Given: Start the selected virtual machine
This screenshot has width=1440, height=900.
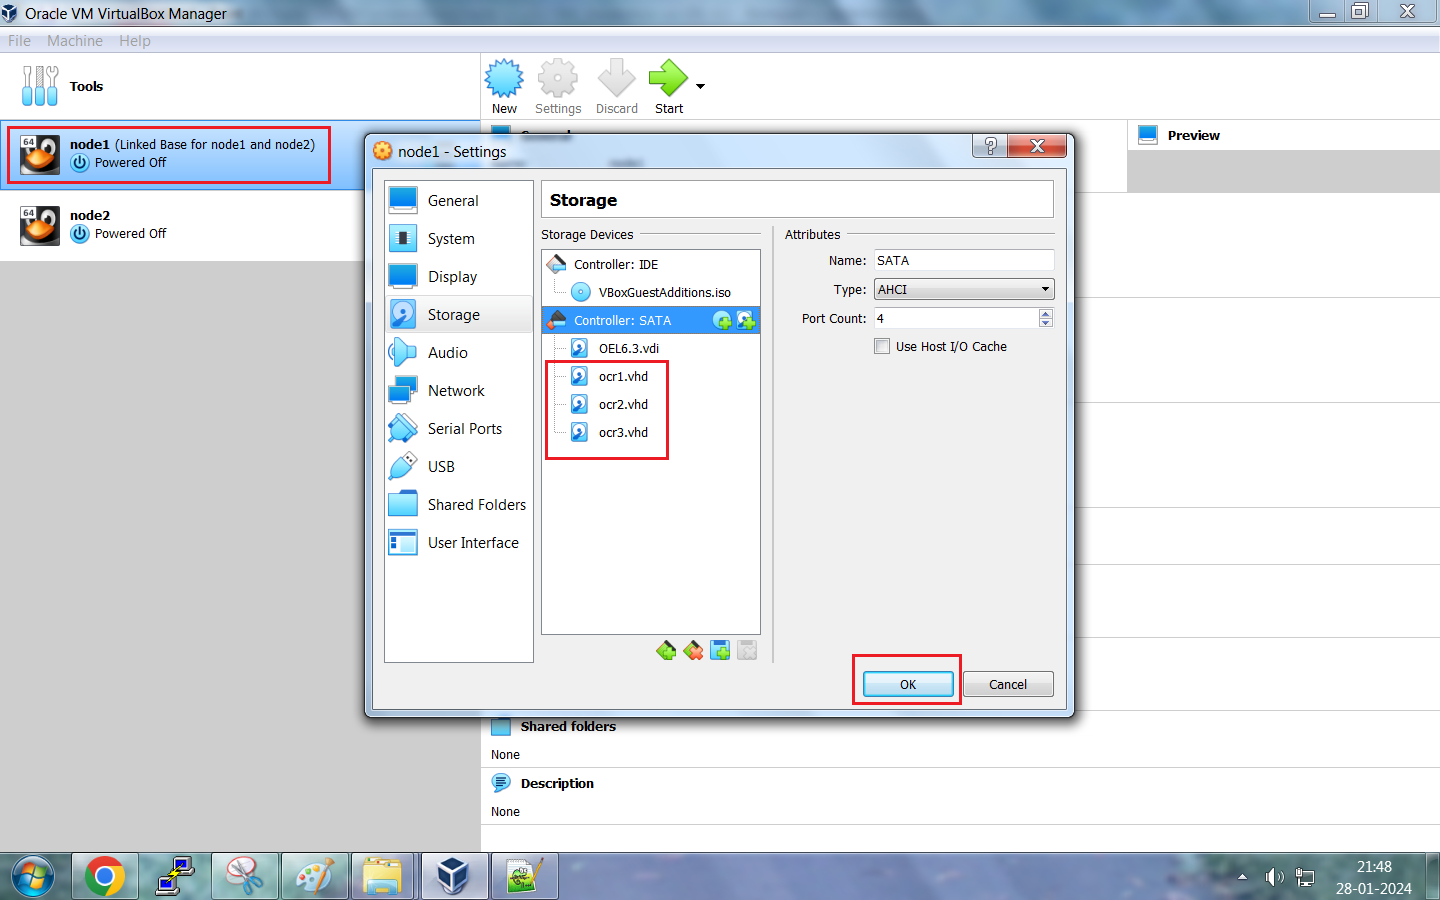Looking at the screenshot, I should pyautogui.click(x=669, y=87).
